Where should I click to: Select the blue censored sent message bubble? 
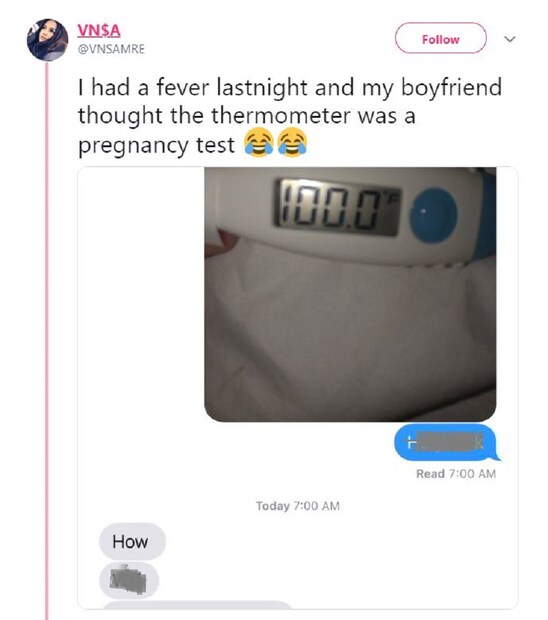click(x=447, y=442)
